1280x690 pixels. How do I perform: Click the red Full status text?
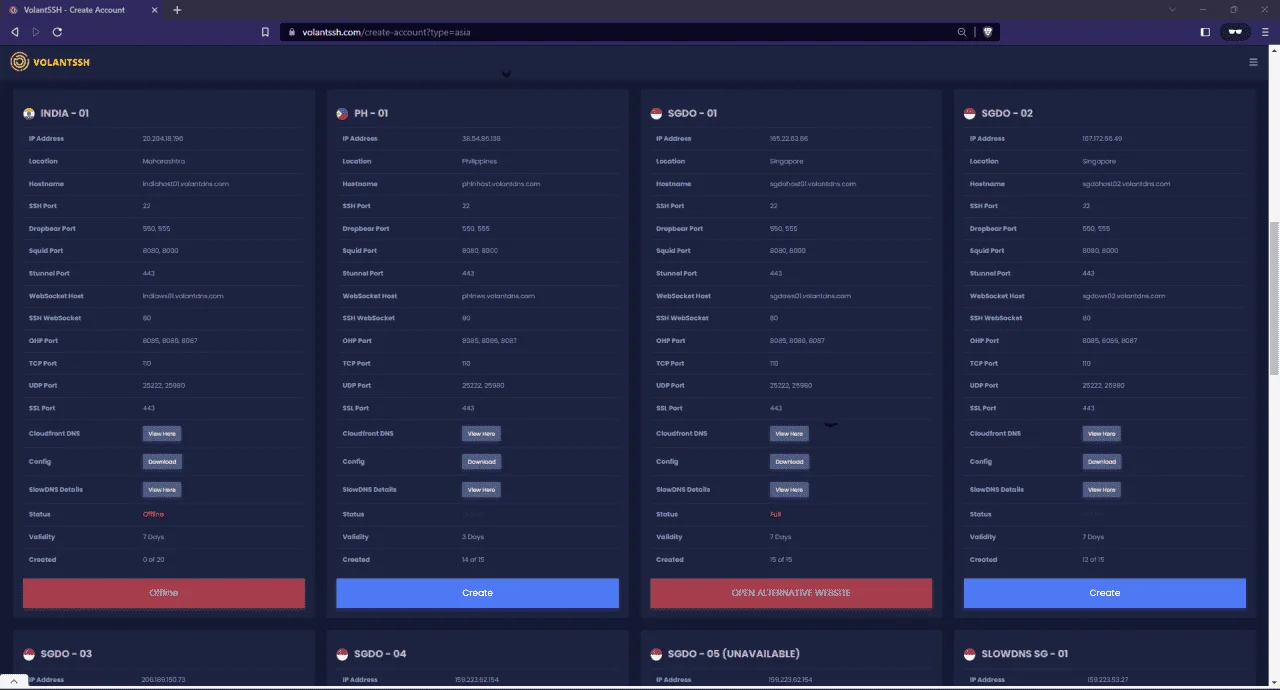[x=775, y=514]
